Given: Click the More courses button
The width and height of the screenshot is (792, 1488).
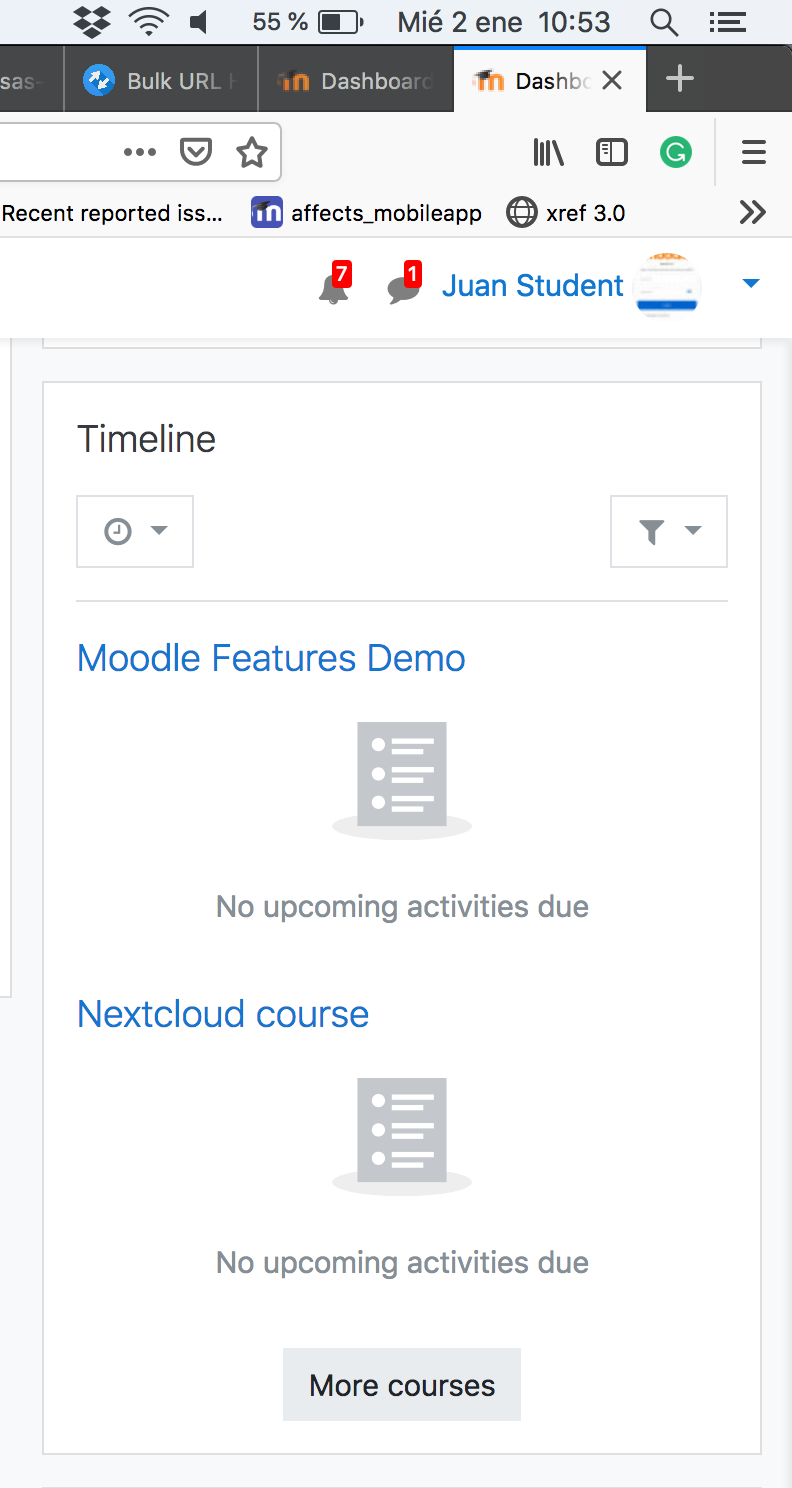Looking at the screenshot, I should click(x=402, y=1385).
